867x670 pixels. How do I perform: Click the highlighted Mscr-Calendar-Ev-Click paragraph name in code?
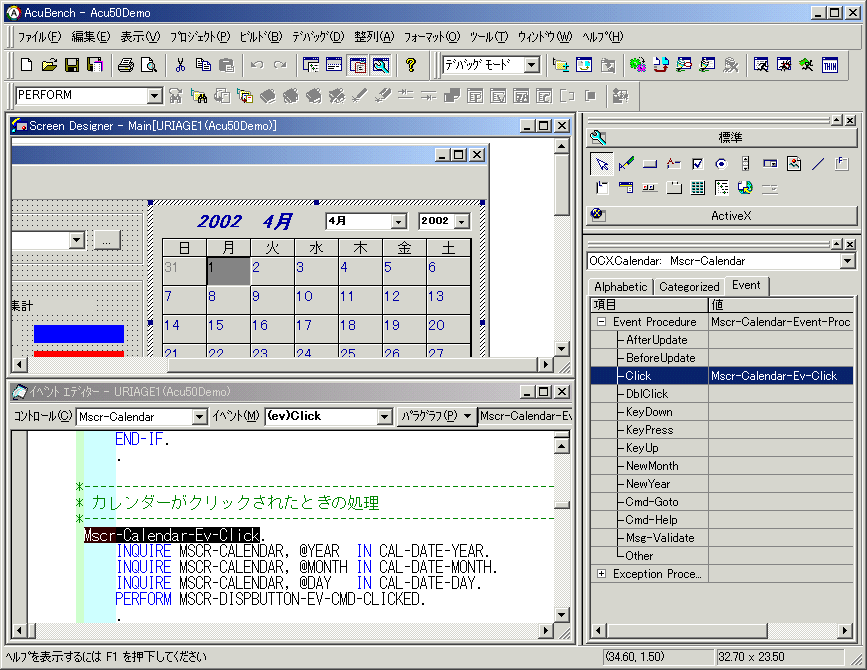172,535
